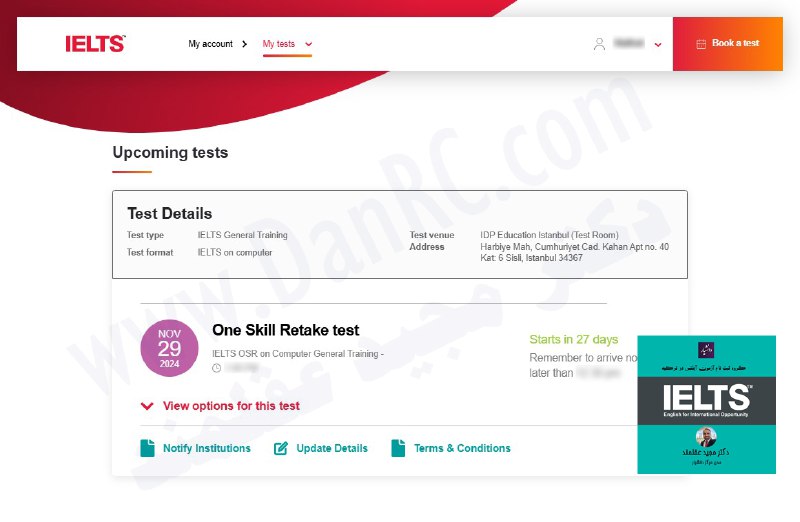Expand the My tests dropdown arrow
The height and width of the screenshot is (522, 800).
coord(309,44)
